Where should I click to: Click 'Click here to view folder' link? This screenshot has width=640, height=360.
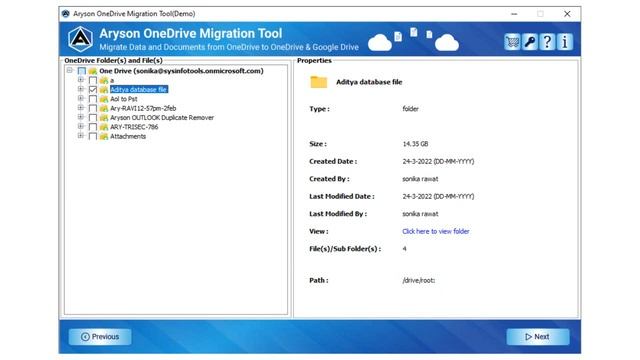436,231
